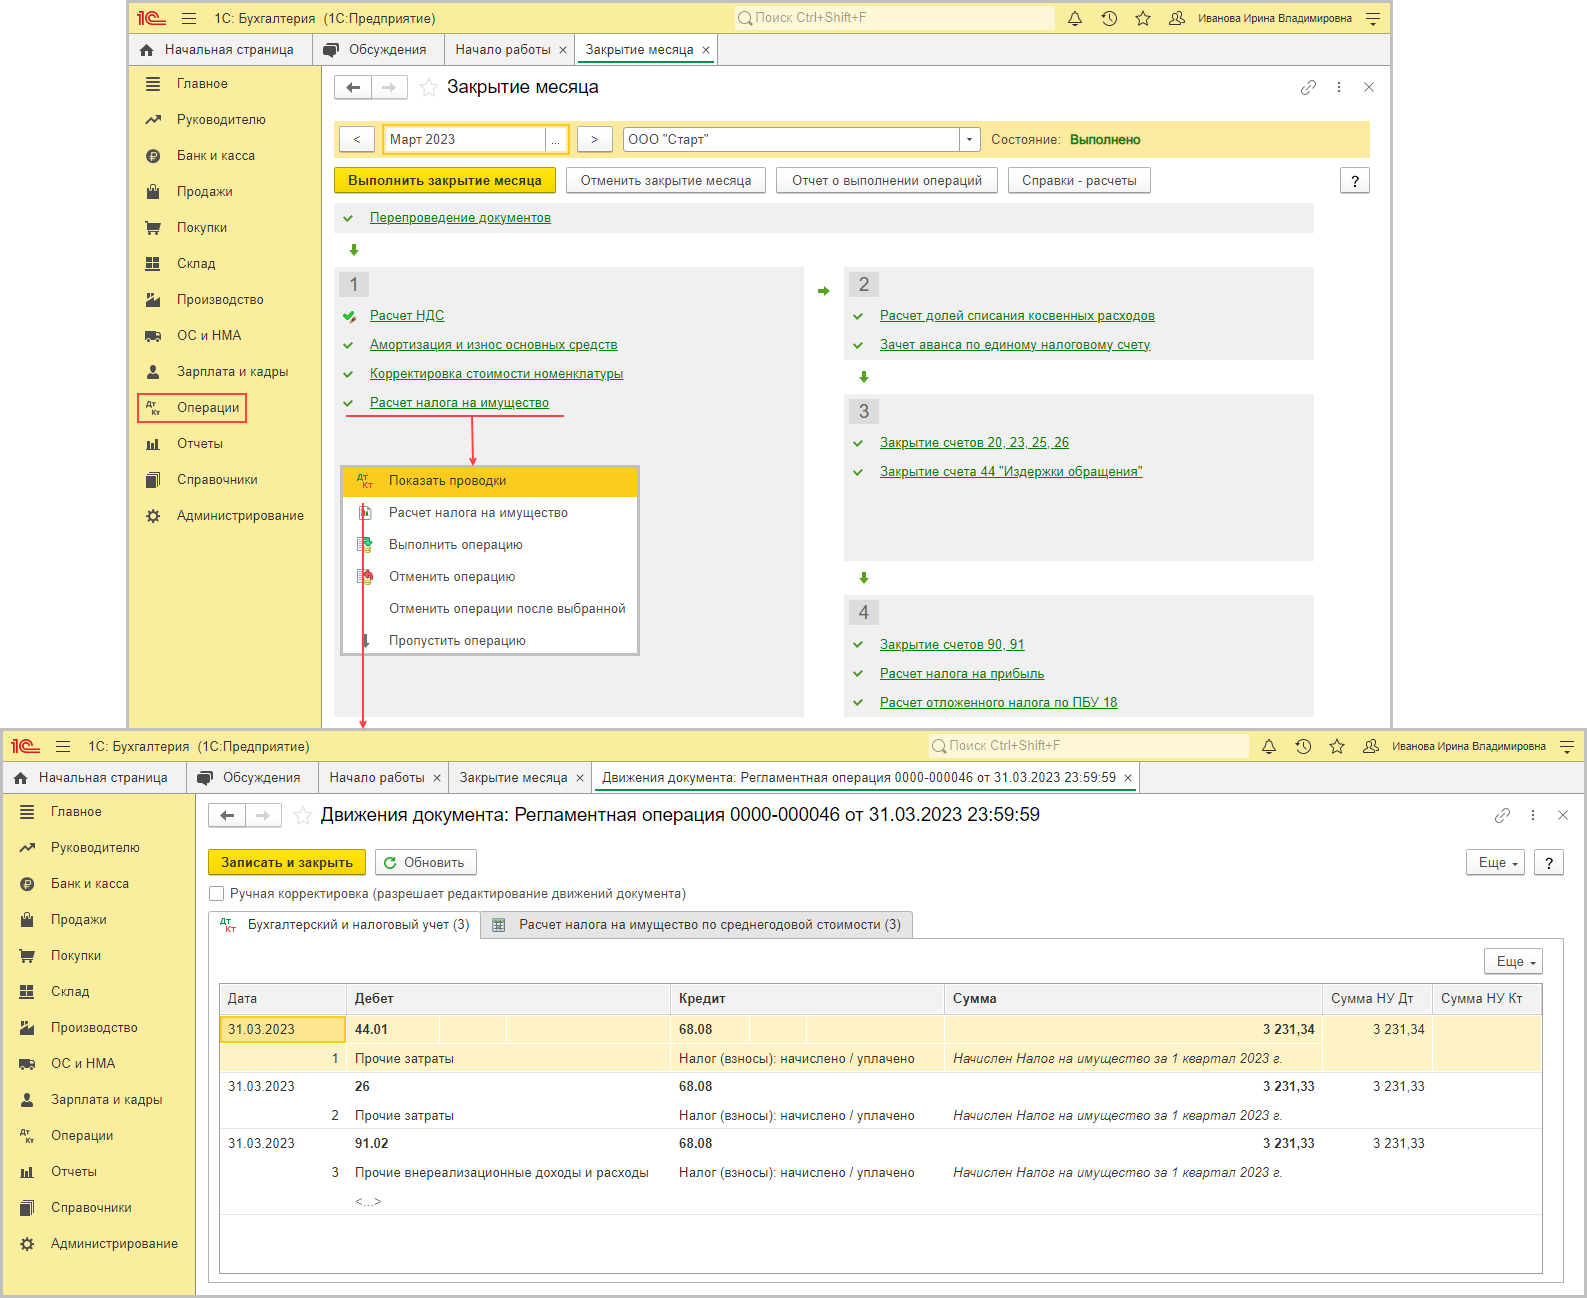Open Операции section in top sidebar
This screenshot has height=1298, width=1587.
tap(192, 408)
